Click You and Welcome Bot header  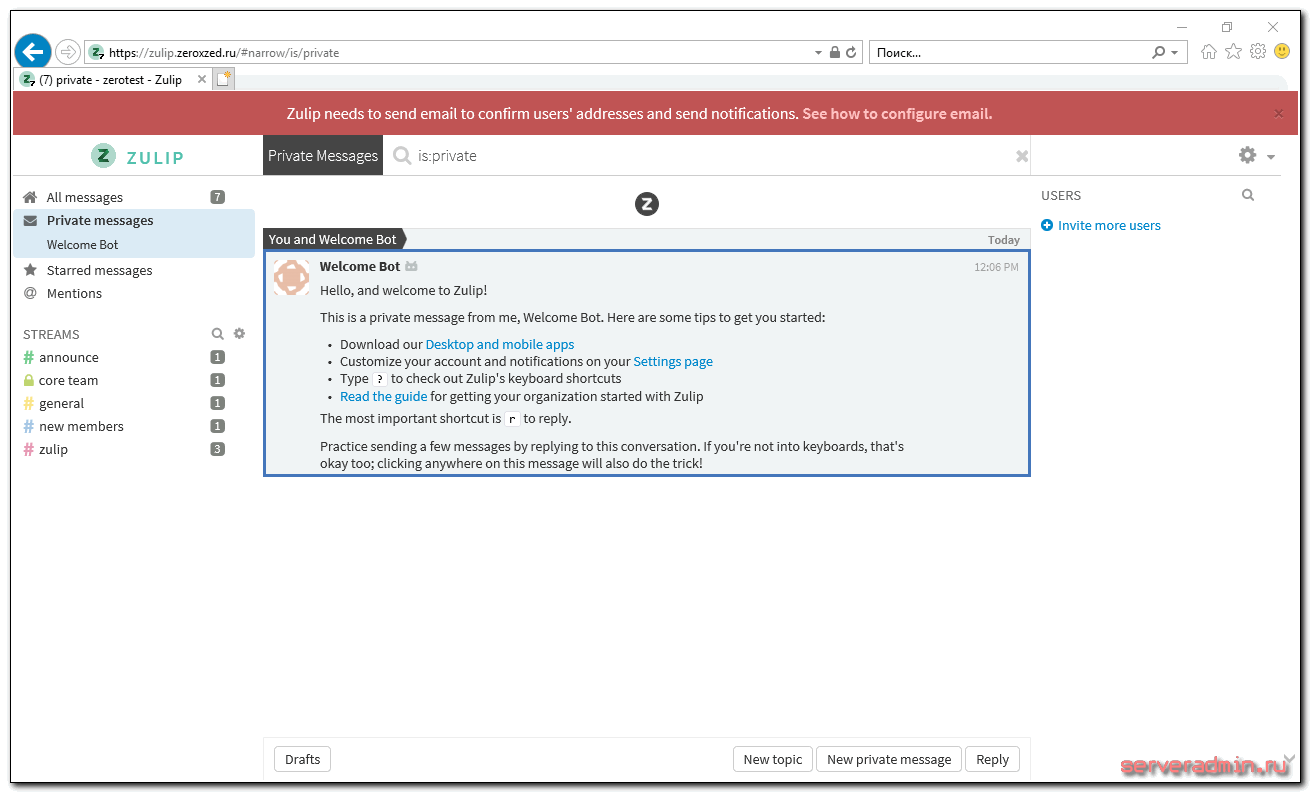(333, 239)
